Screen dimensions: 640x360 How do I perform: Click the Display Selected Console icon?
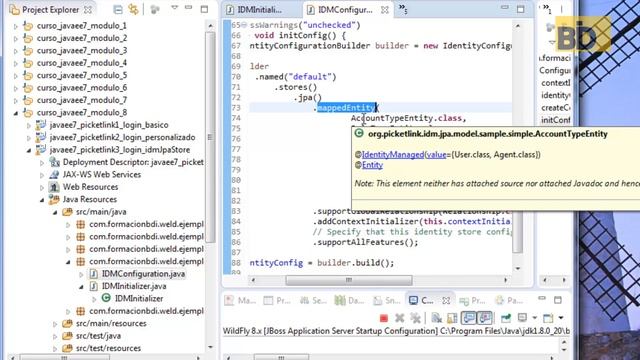point(523,318)
